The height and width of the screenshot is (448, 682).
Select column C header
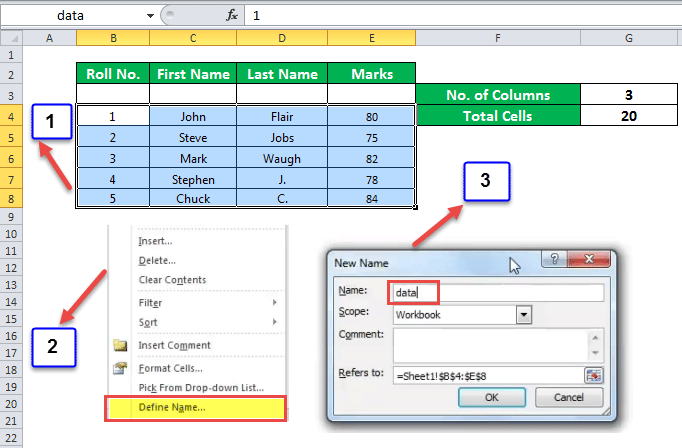click(x=193, y=38)
